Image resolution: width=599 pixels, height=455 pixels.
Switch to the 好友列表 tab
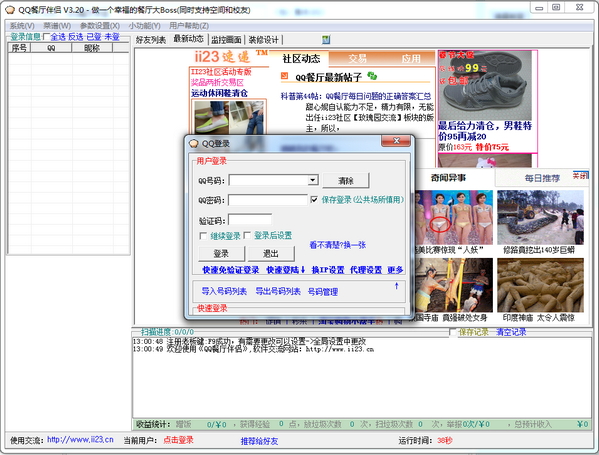point(151,40)
